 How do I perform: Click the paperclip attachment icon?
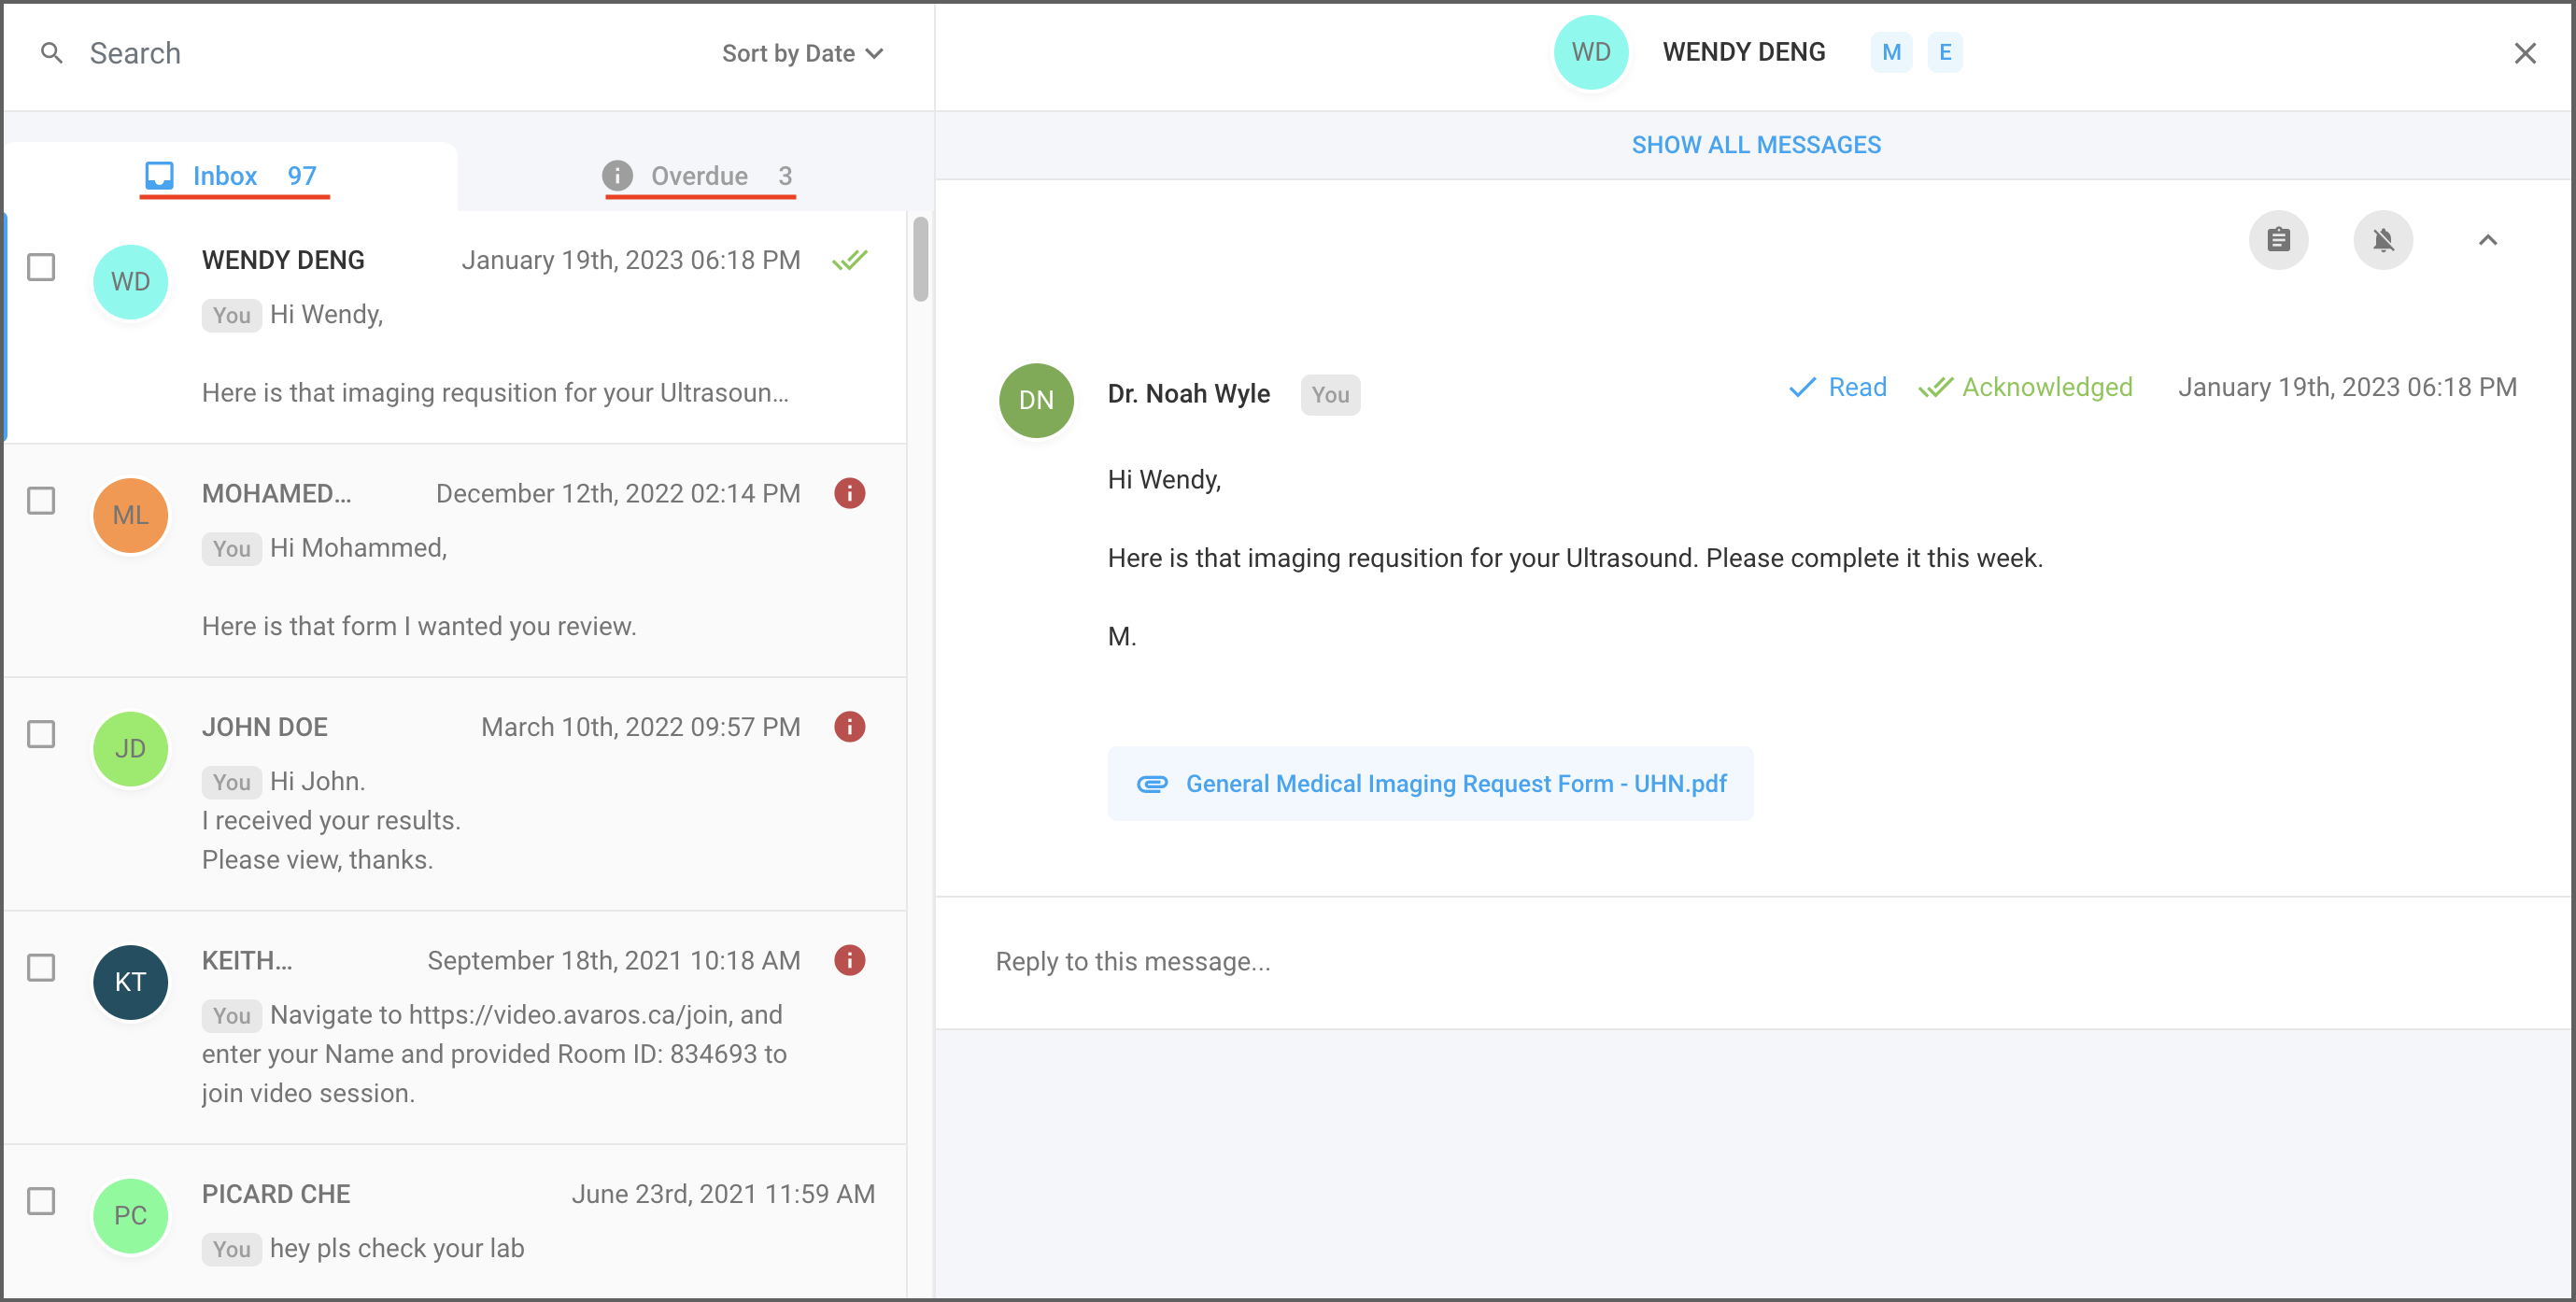[x=1152, y=784]
